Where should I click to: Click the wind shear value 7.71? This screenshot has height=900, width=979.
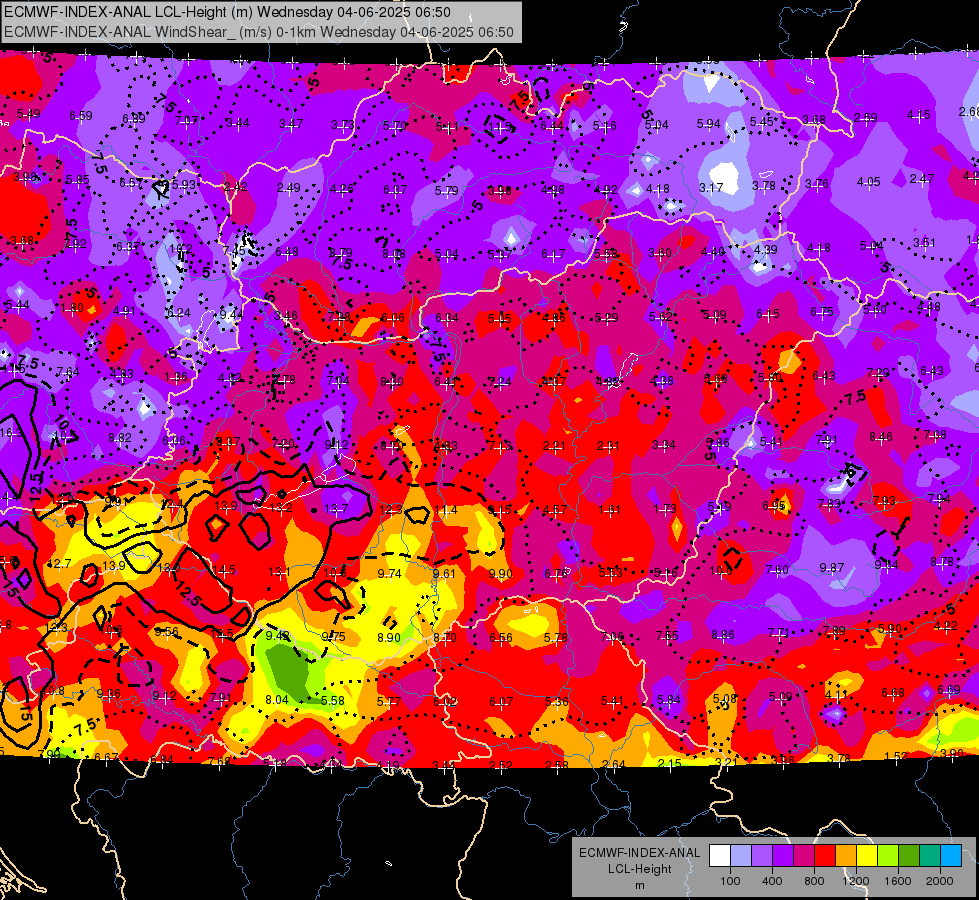tap(779, 633)
